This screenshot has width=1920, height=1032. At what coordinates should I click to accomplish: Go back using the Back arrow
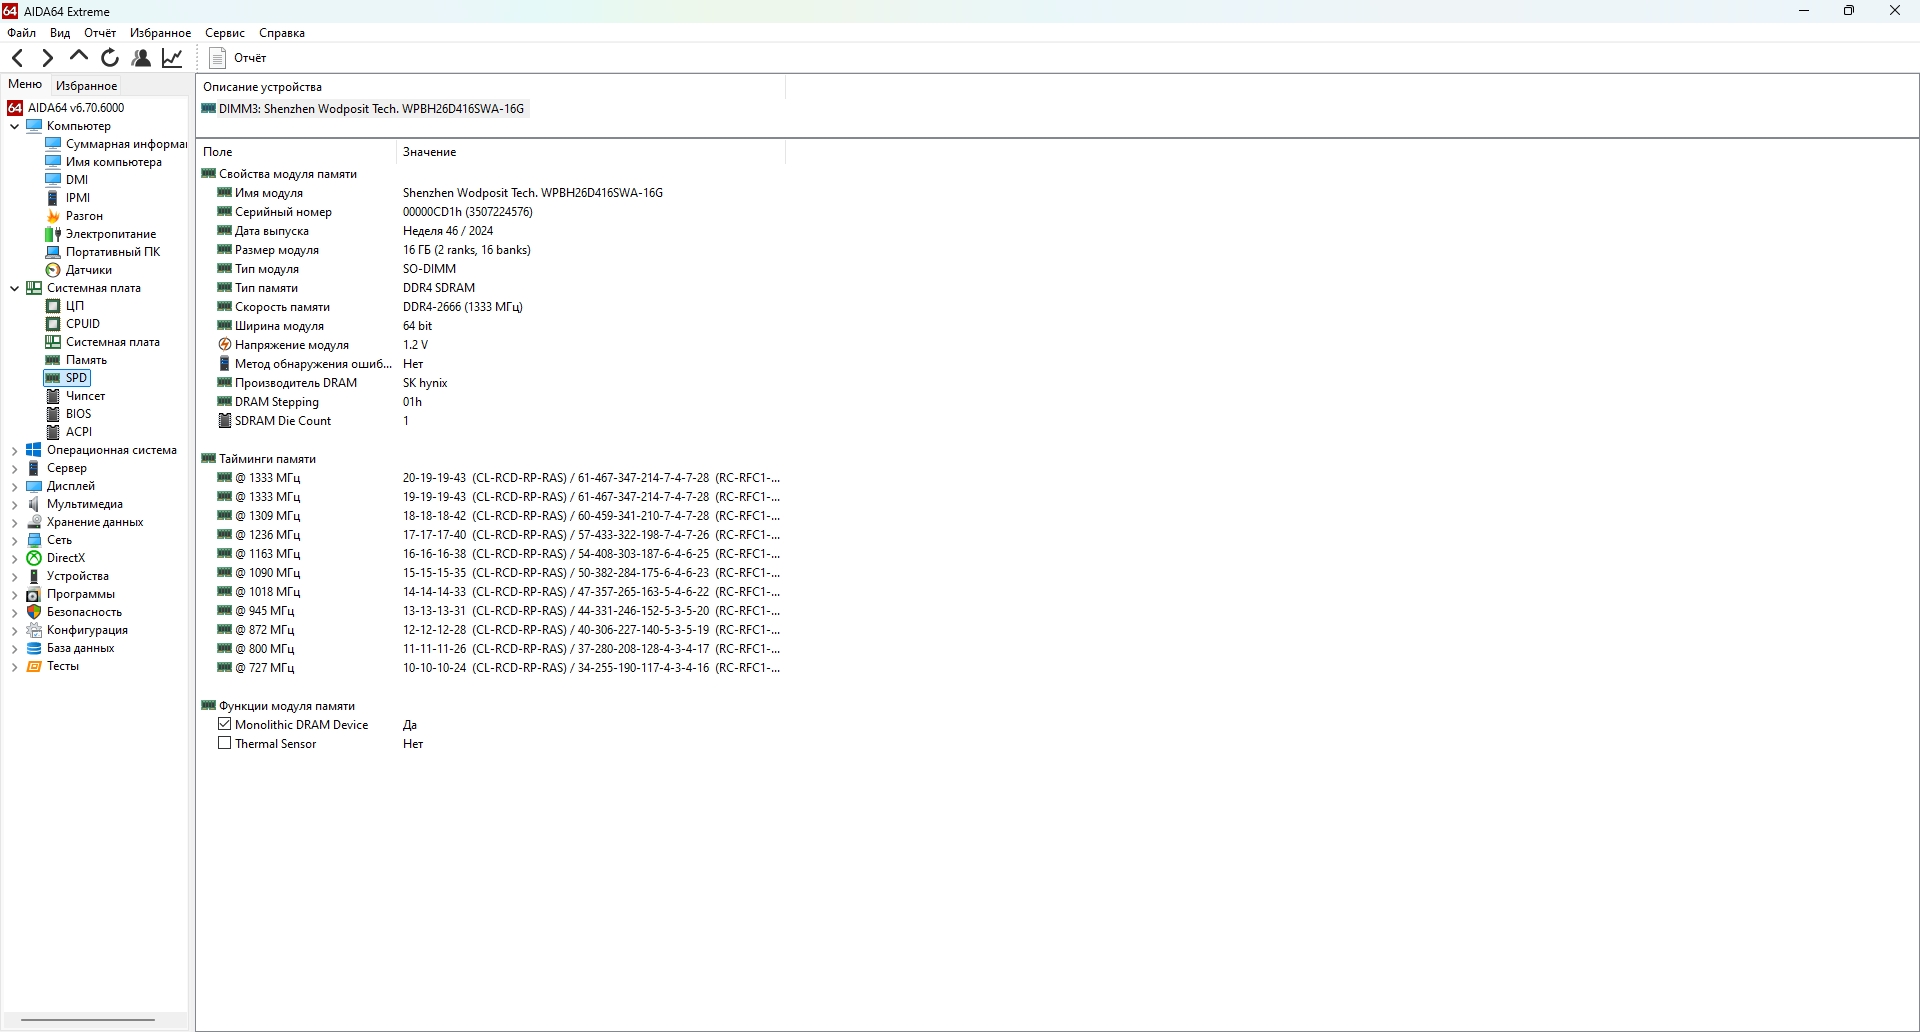click(x=18, y=58)
